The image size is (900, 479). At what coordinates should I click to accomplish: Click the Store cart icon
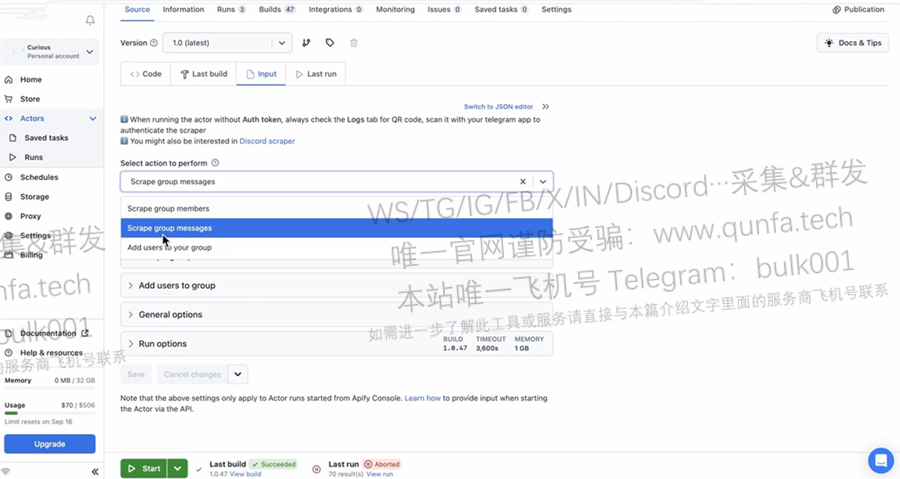tap(9, 99)
